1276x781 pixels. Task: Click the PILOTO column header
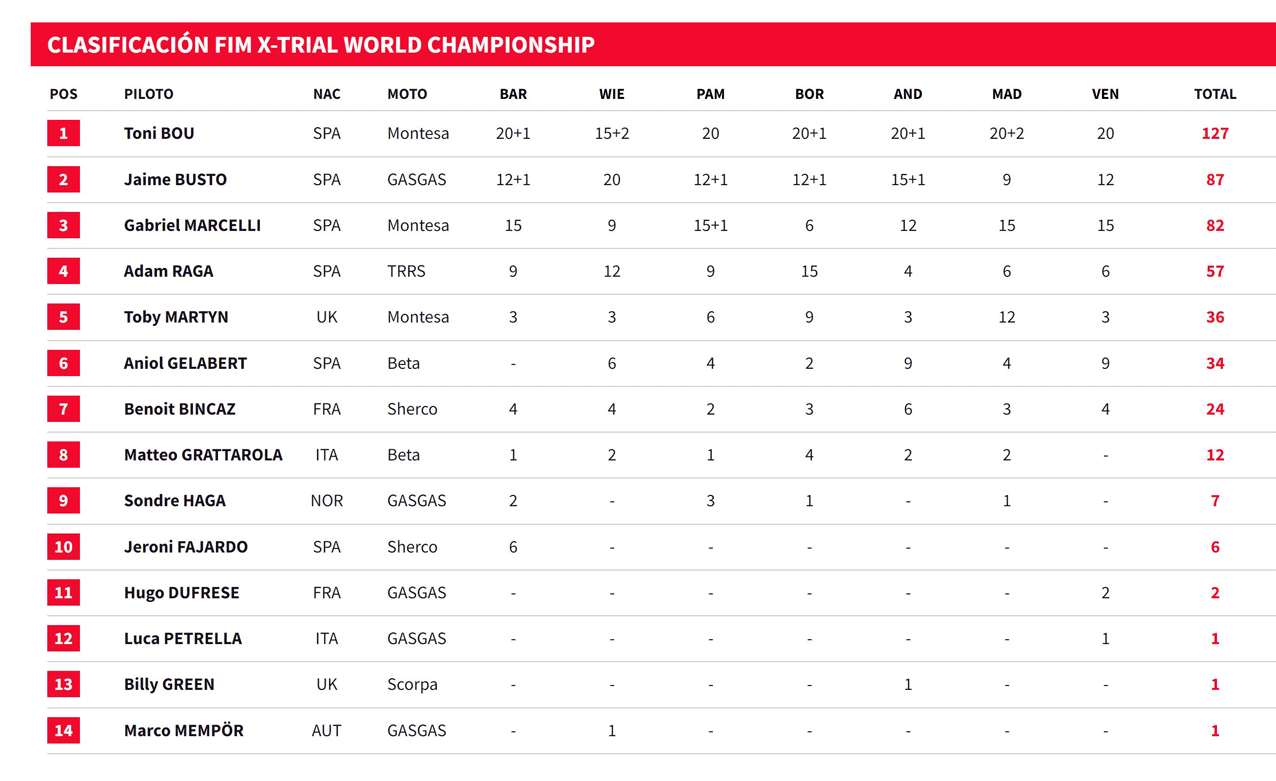[x=149, y=94]
